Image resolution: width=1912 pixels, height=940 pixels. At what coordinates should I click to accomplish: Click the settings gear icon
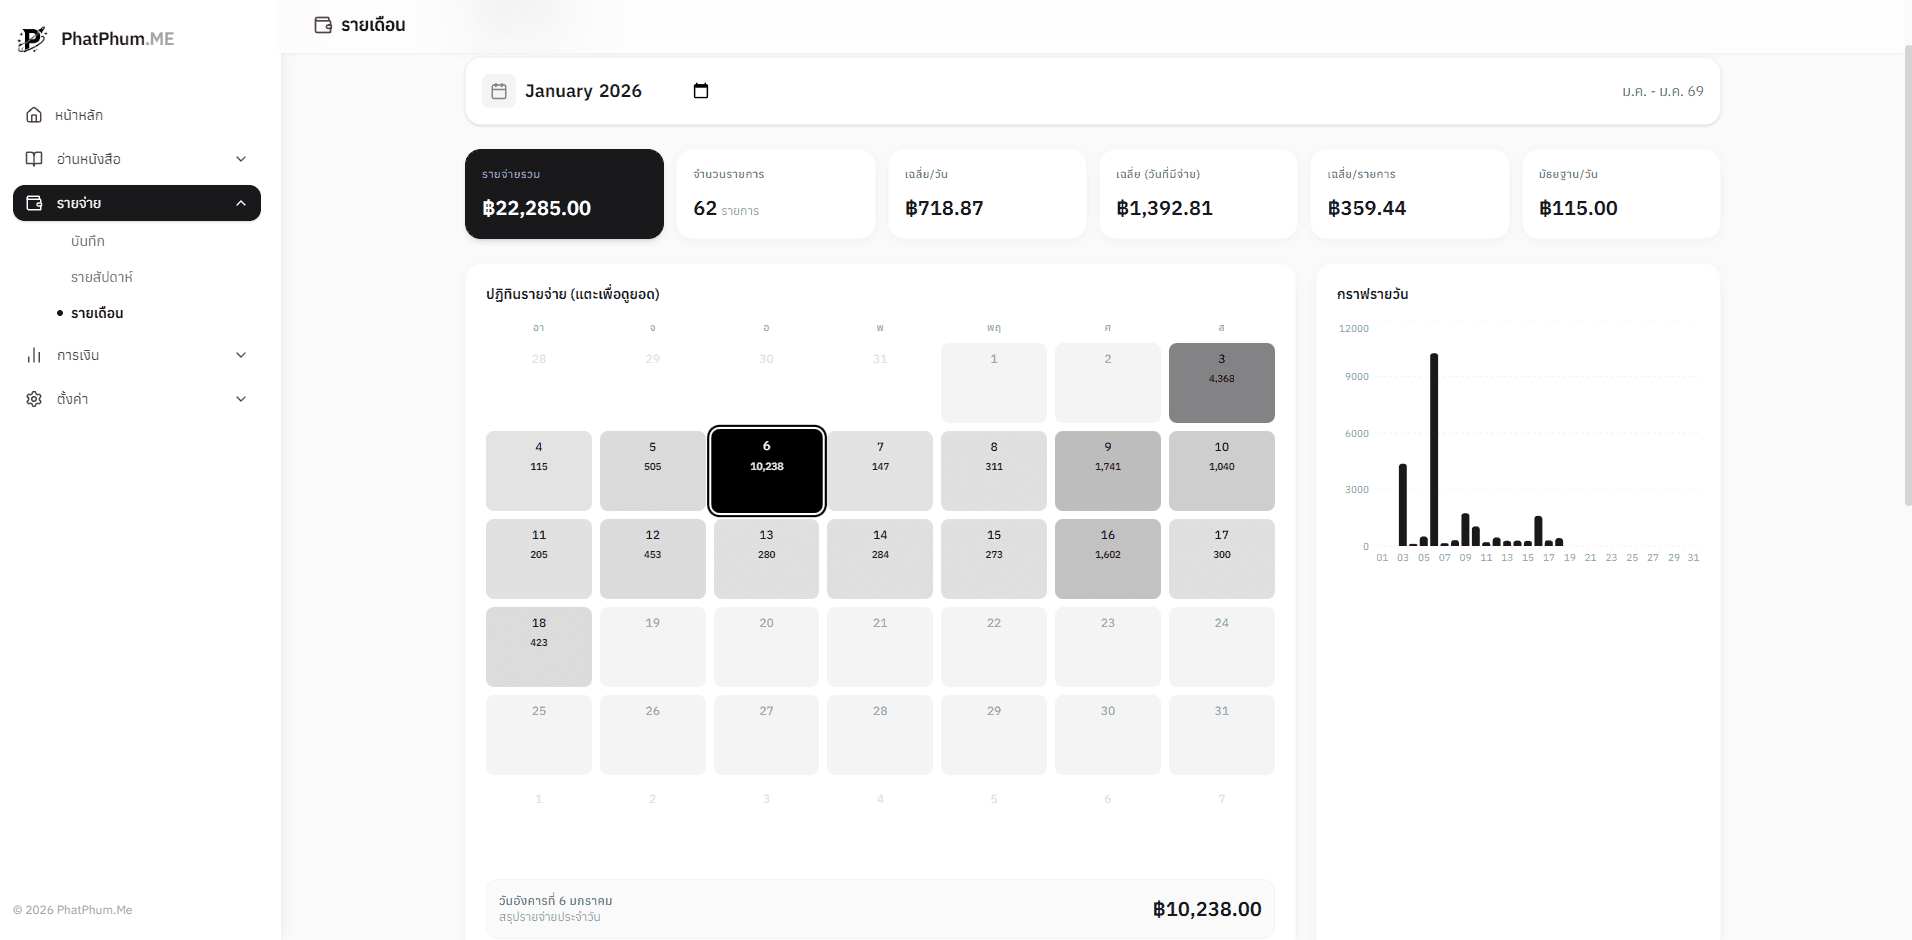click(34, 399)
